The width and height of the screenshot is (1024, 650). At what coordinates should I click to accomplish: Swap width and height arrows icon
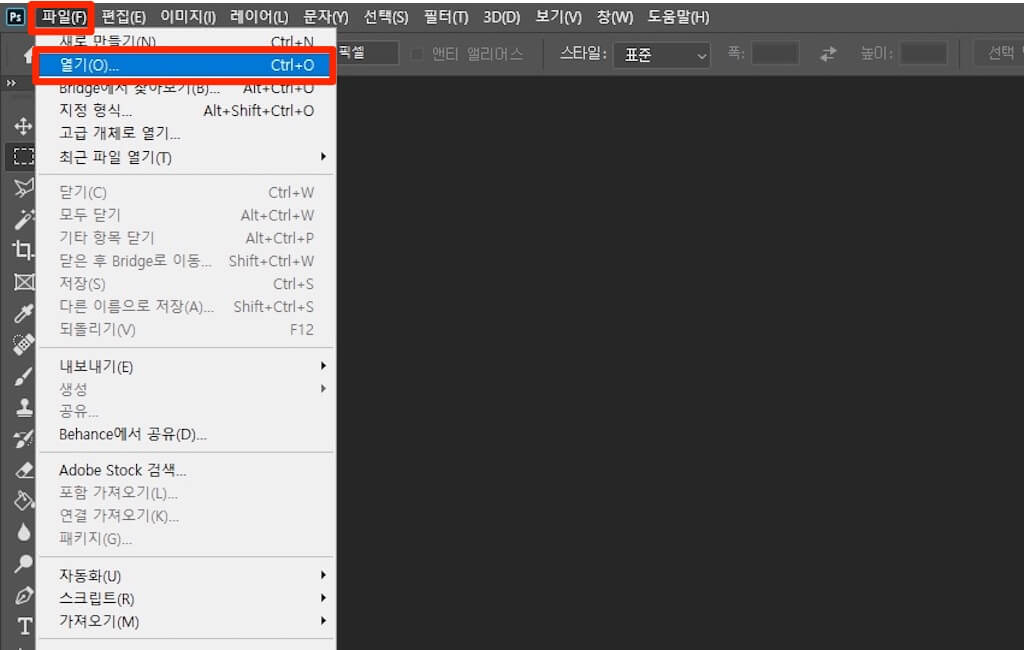click(827, 54)
